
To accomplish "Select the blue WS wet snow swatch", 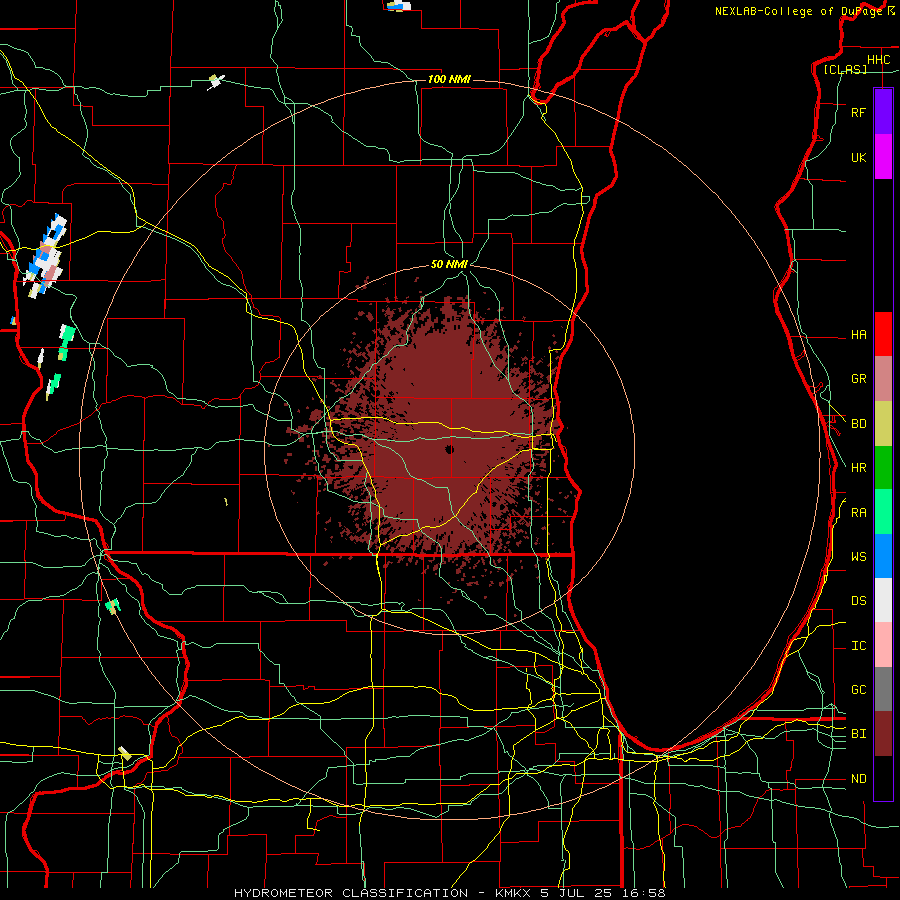I will [x=883, y=556].
